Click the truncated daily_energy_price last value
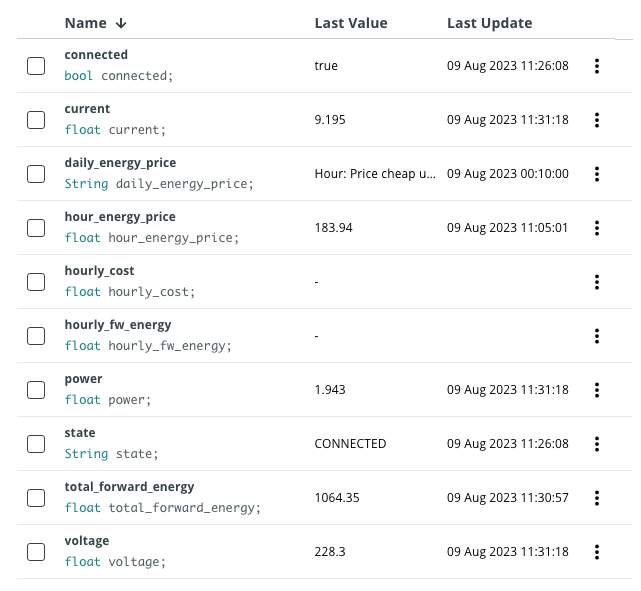This screenshot has height=591, width=641. 375,174
